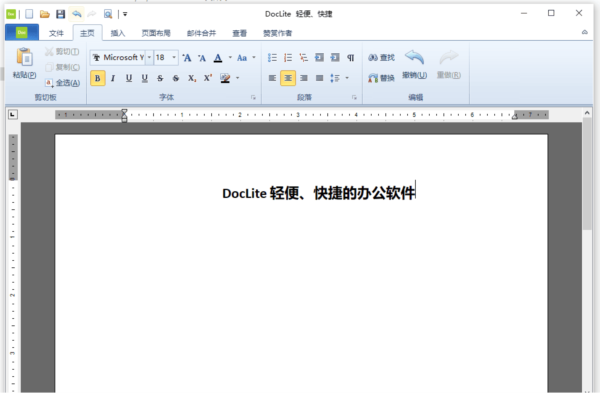This screenshot has width=600, height=393.
Task: Align text right
Action: coord(304,78)
